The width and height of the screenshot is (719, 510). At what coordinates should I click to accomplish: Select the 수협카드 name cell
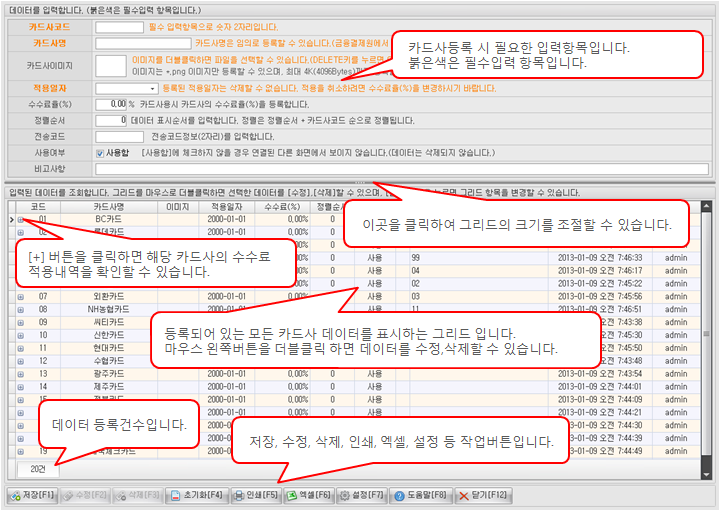click(x=109, y=361)
